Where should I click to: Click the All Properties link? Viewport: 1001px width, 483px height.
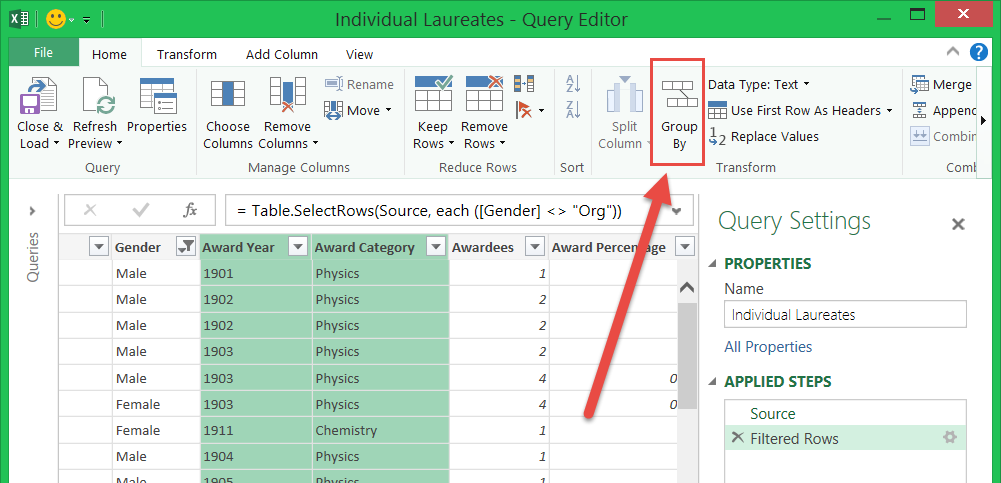coord(768,347)
